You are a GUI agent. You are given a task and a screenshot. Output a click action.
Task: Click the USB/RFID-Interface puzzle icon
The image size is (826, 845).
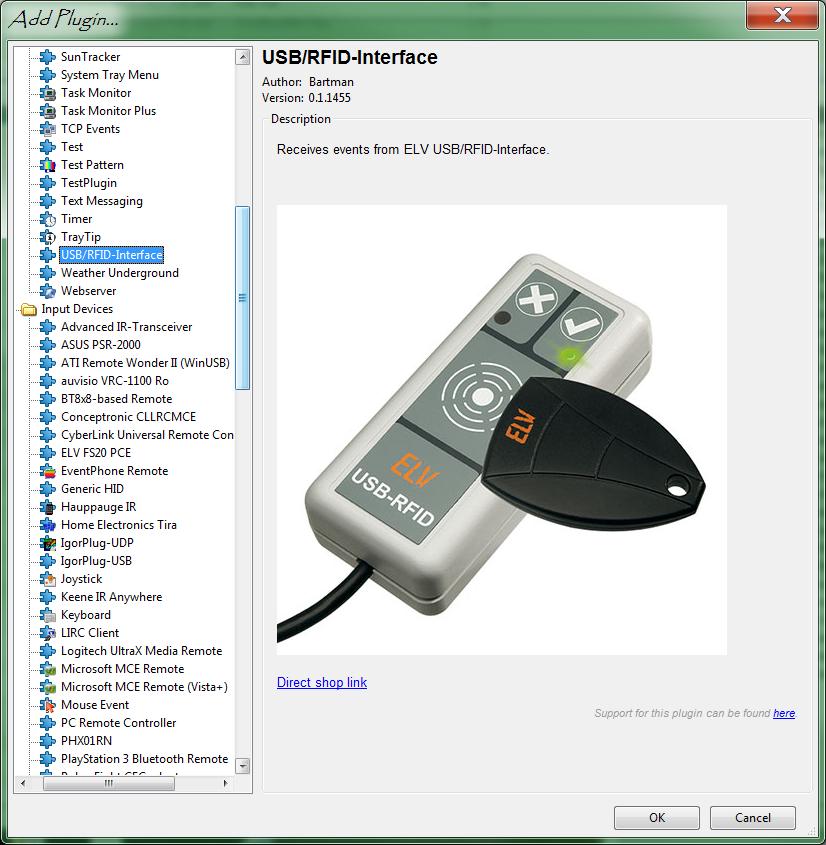point(48,255)
